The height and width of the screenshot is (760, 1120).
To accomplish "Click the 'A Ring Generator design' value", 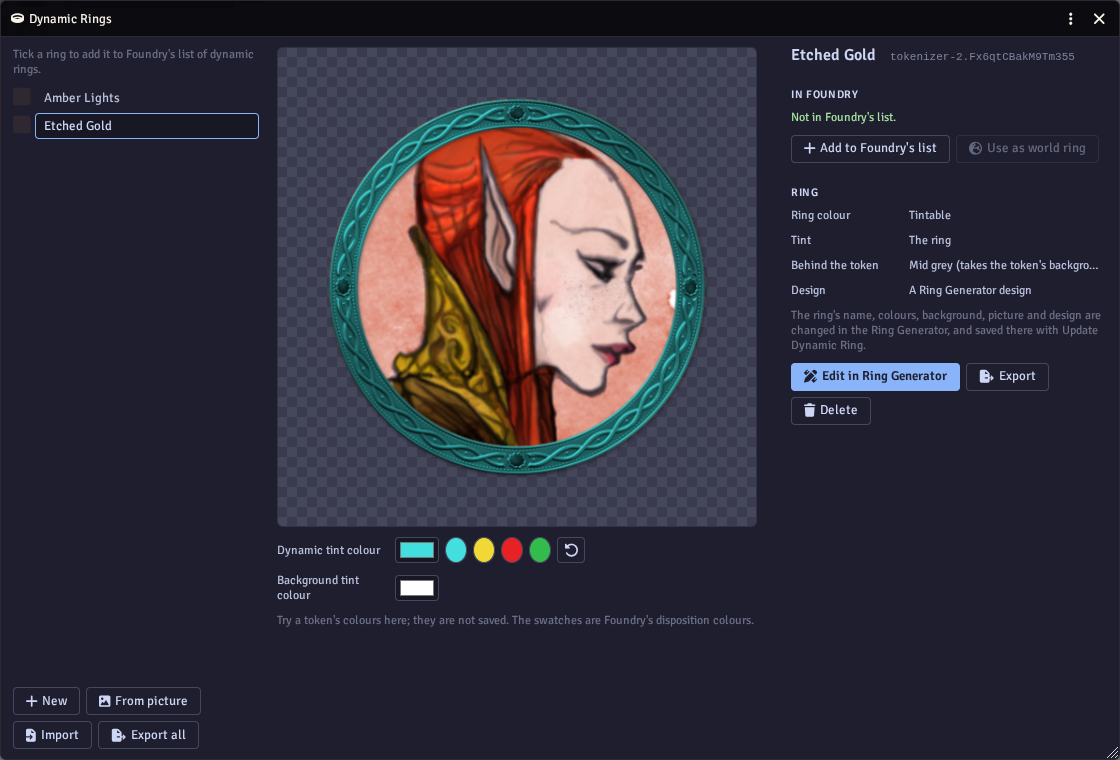I will 970,290.
